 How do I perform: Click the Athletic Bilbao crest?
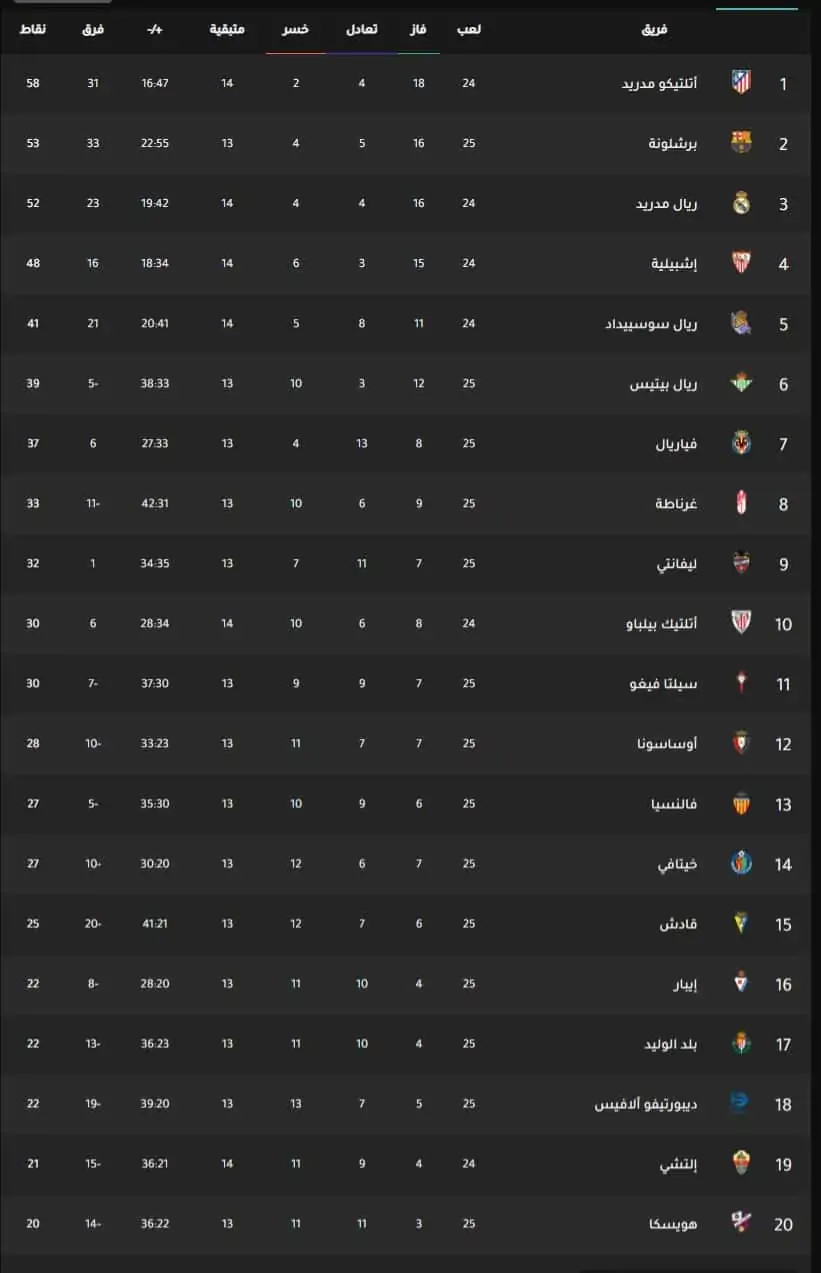pos(740,623)
